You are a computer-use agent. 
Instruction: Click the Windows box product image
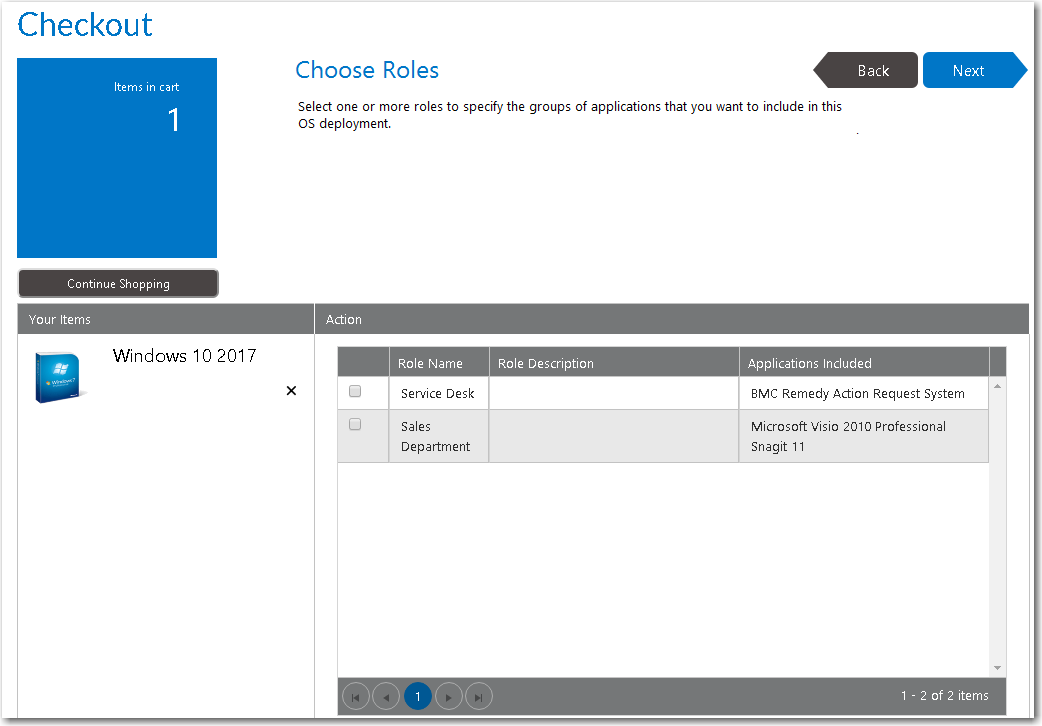pyautogui.click(x=59, y=377)
